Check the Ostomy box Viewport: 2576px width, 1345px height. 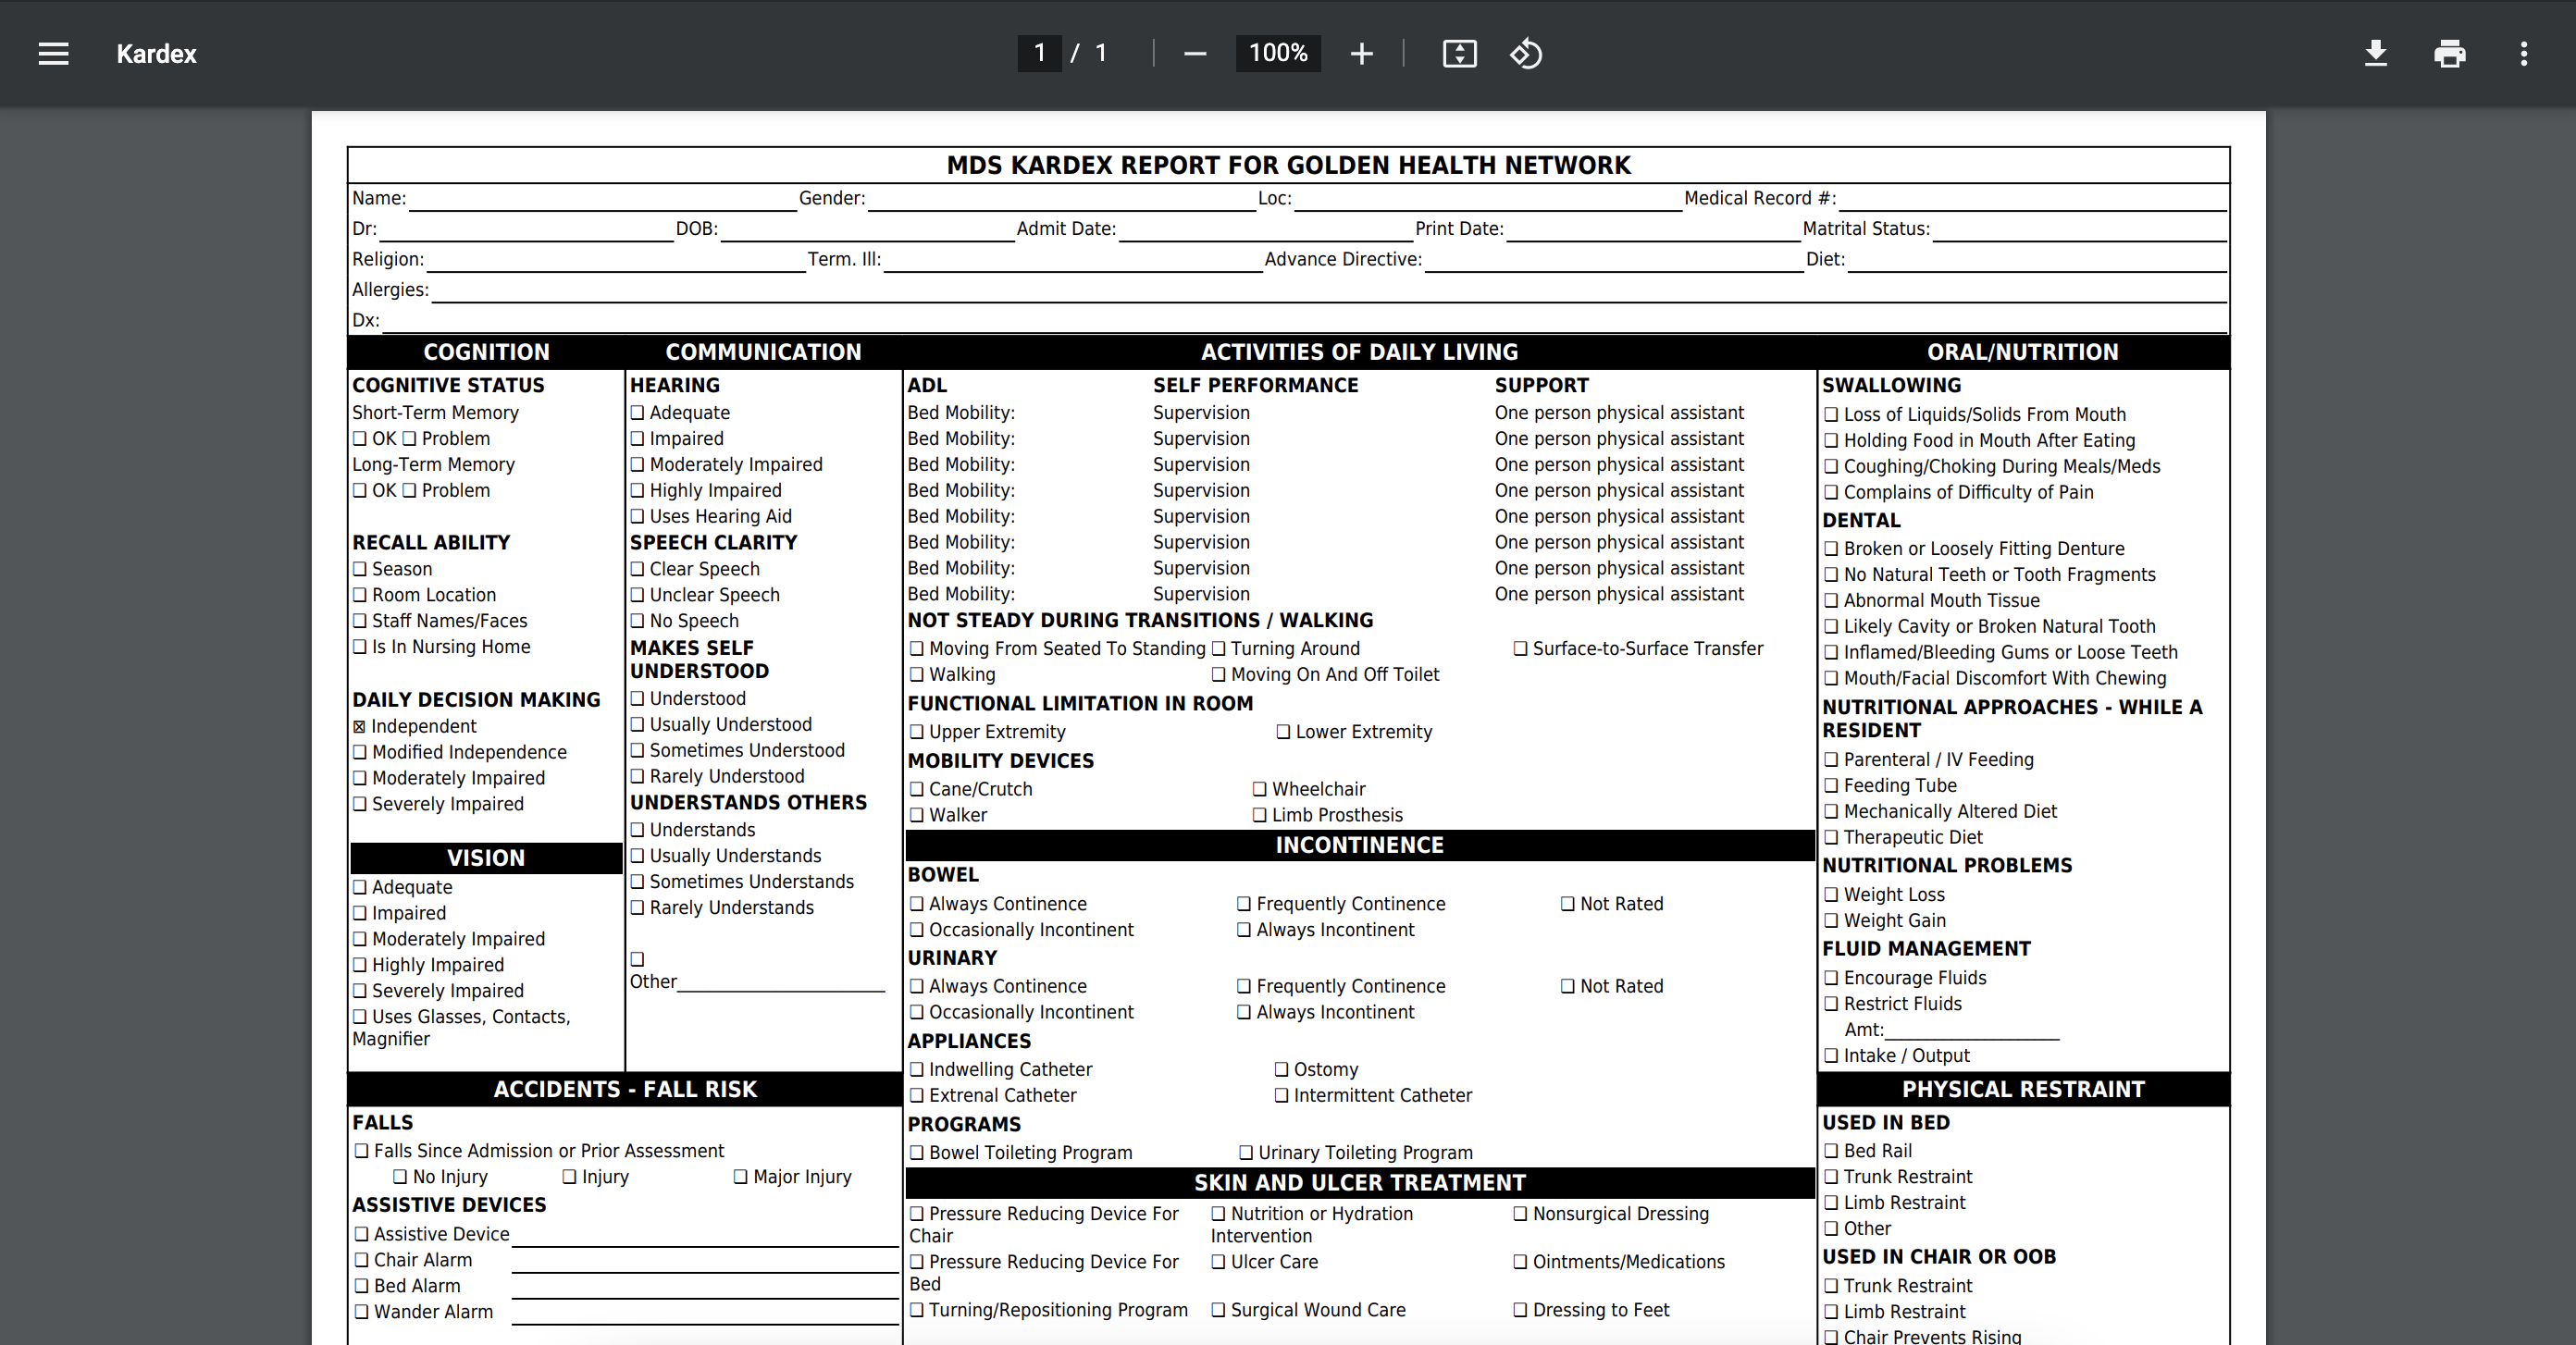(x=1281, y=1070)
